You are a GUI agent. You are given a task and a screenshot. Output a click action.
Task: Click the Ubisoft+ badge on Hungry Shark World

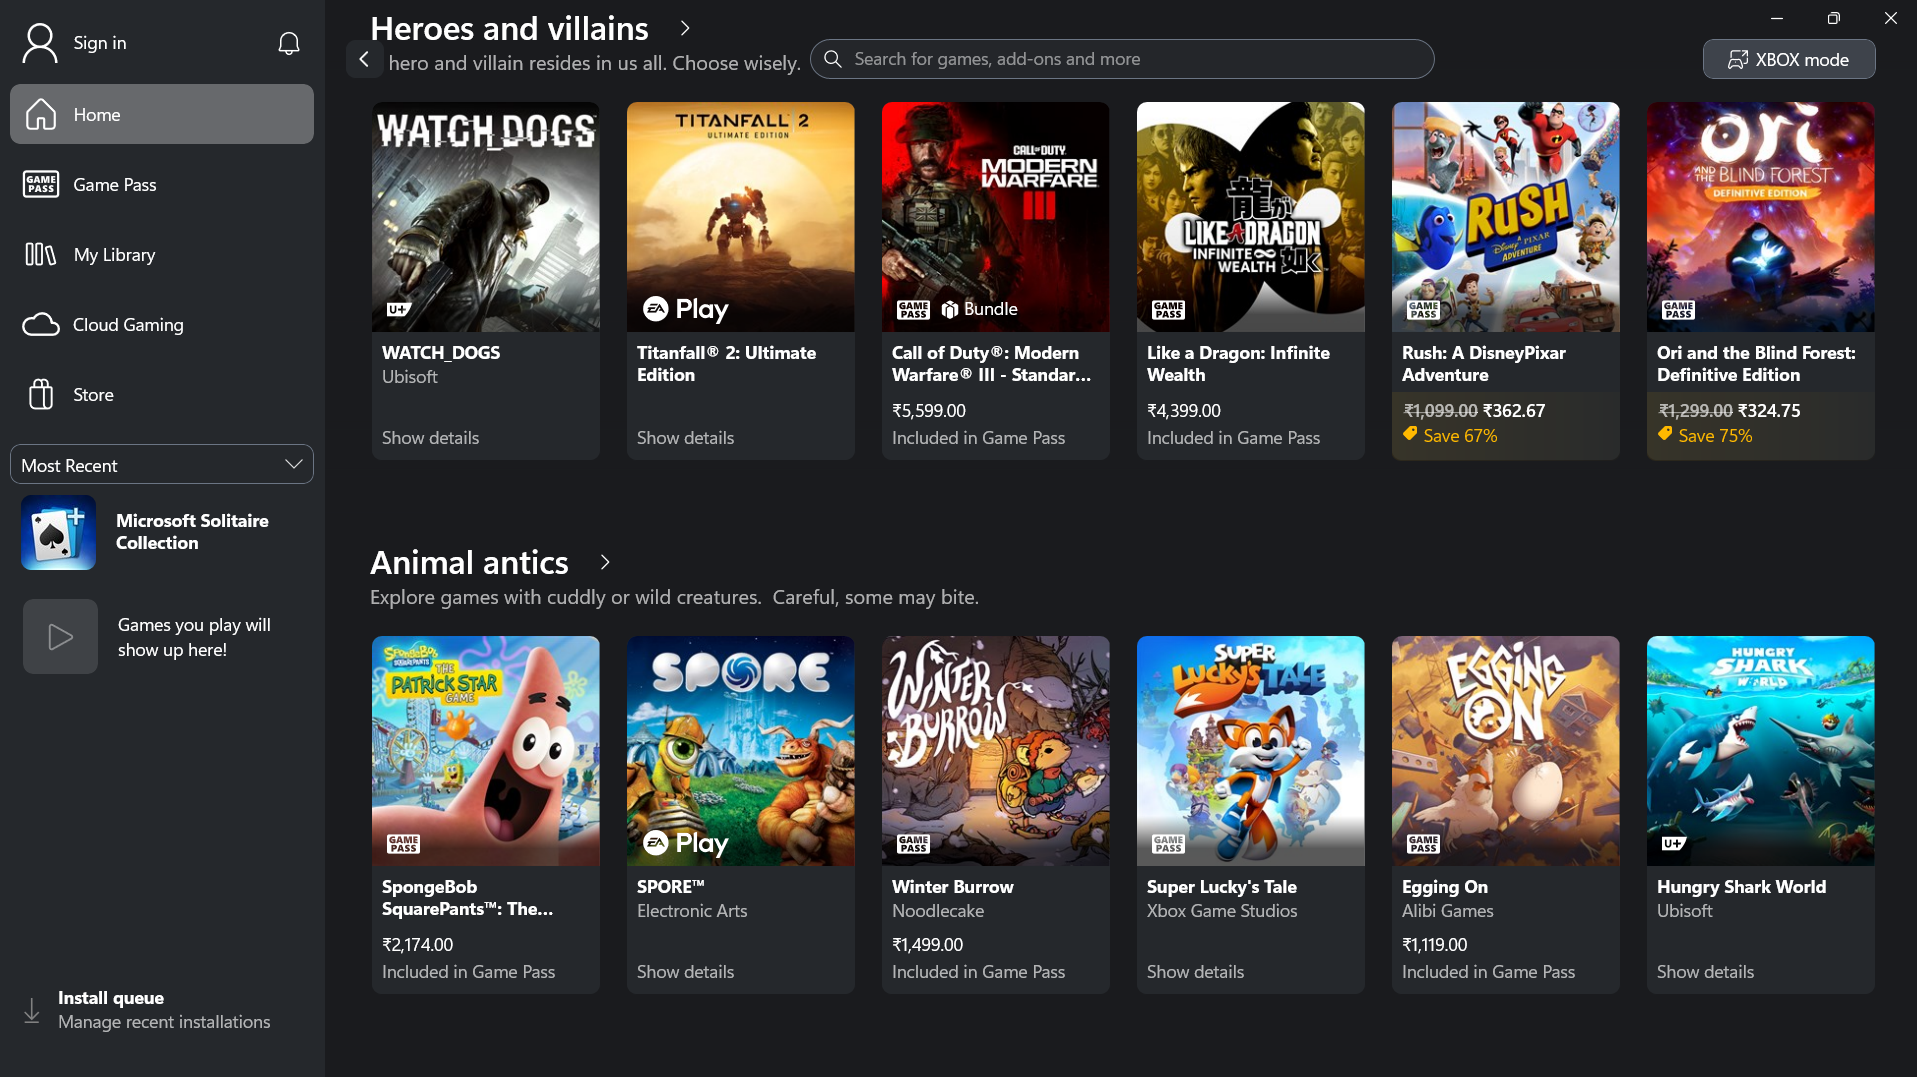tap(1673, 843)
